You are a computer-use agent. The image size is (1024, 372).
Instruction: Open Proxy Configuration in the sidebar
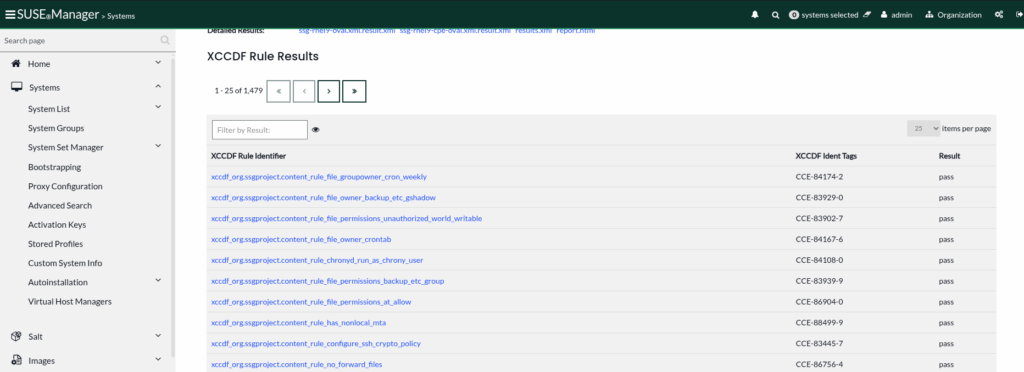(65, 186)
